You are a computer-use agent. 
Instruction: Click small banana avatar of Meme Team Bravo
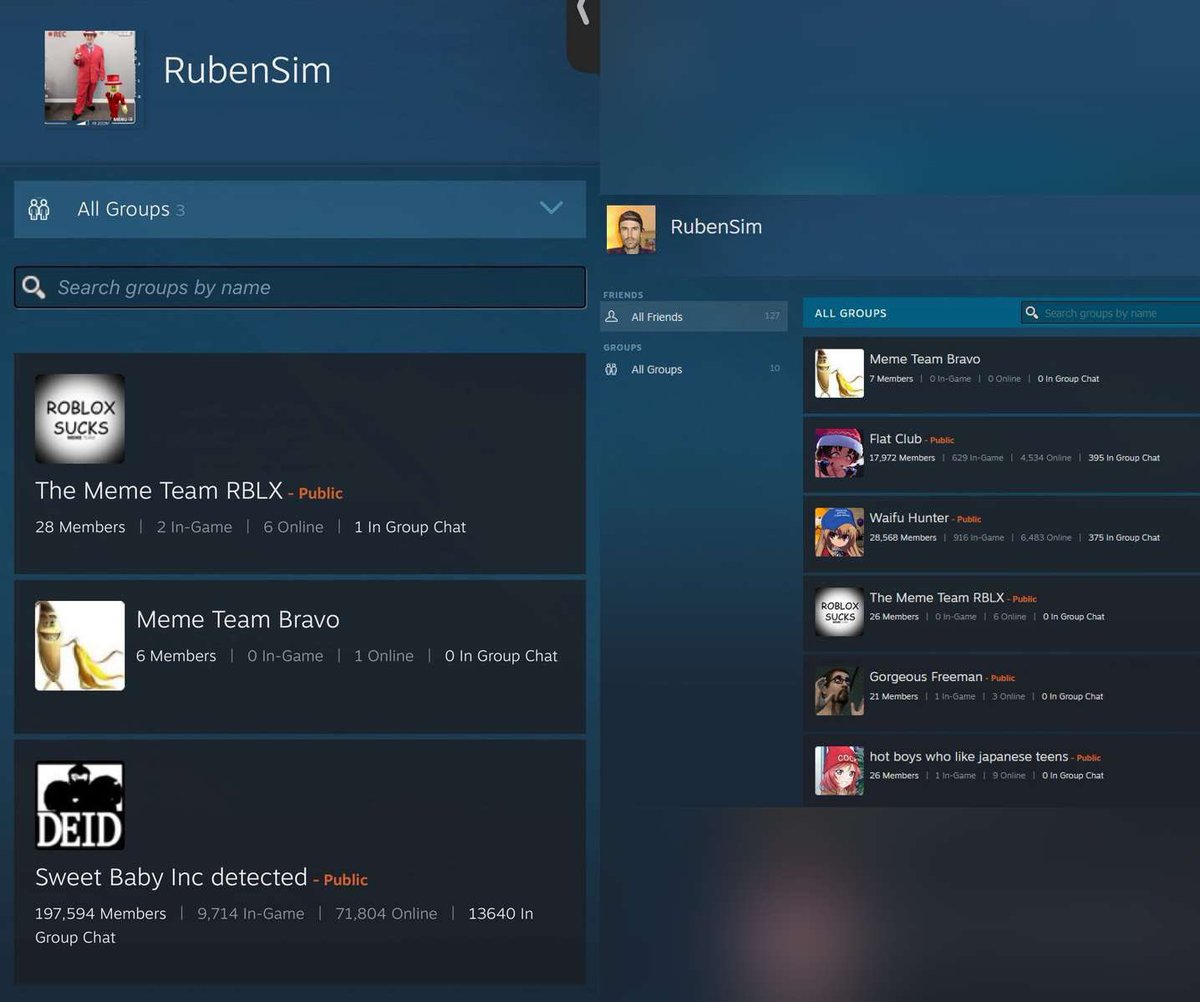(x=839, y=373)
